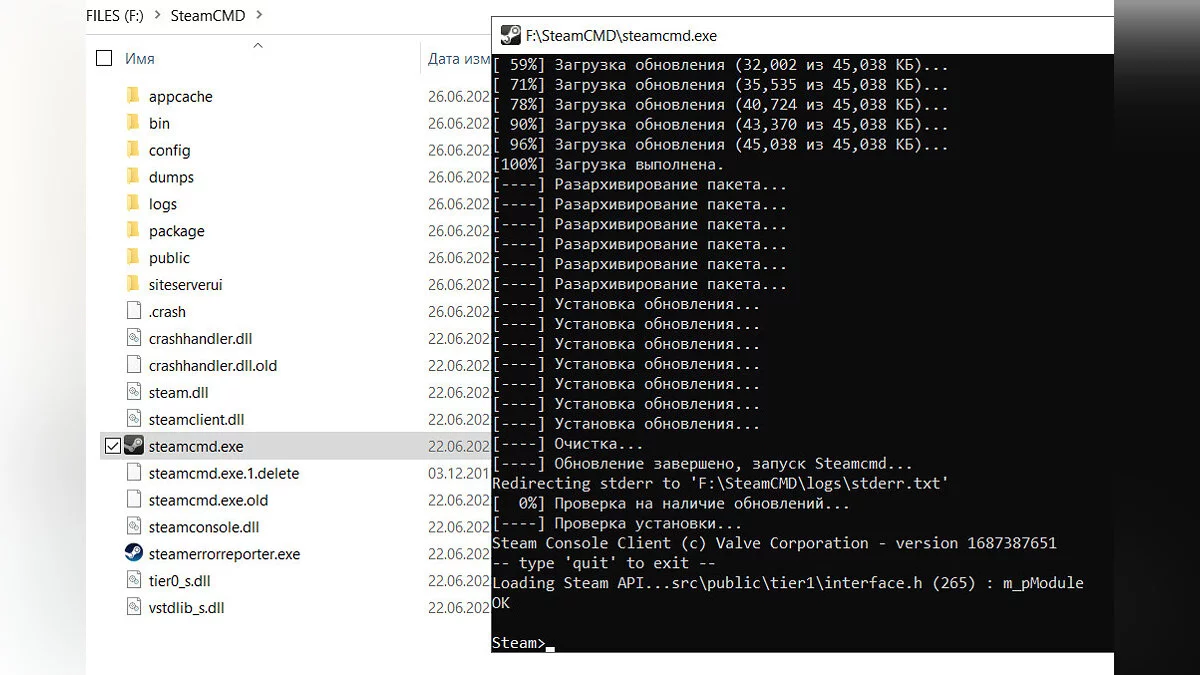Select the steamcmd.exe.1.delete file name
This screenshot has height=675, width=1200.
pos(224,474)
